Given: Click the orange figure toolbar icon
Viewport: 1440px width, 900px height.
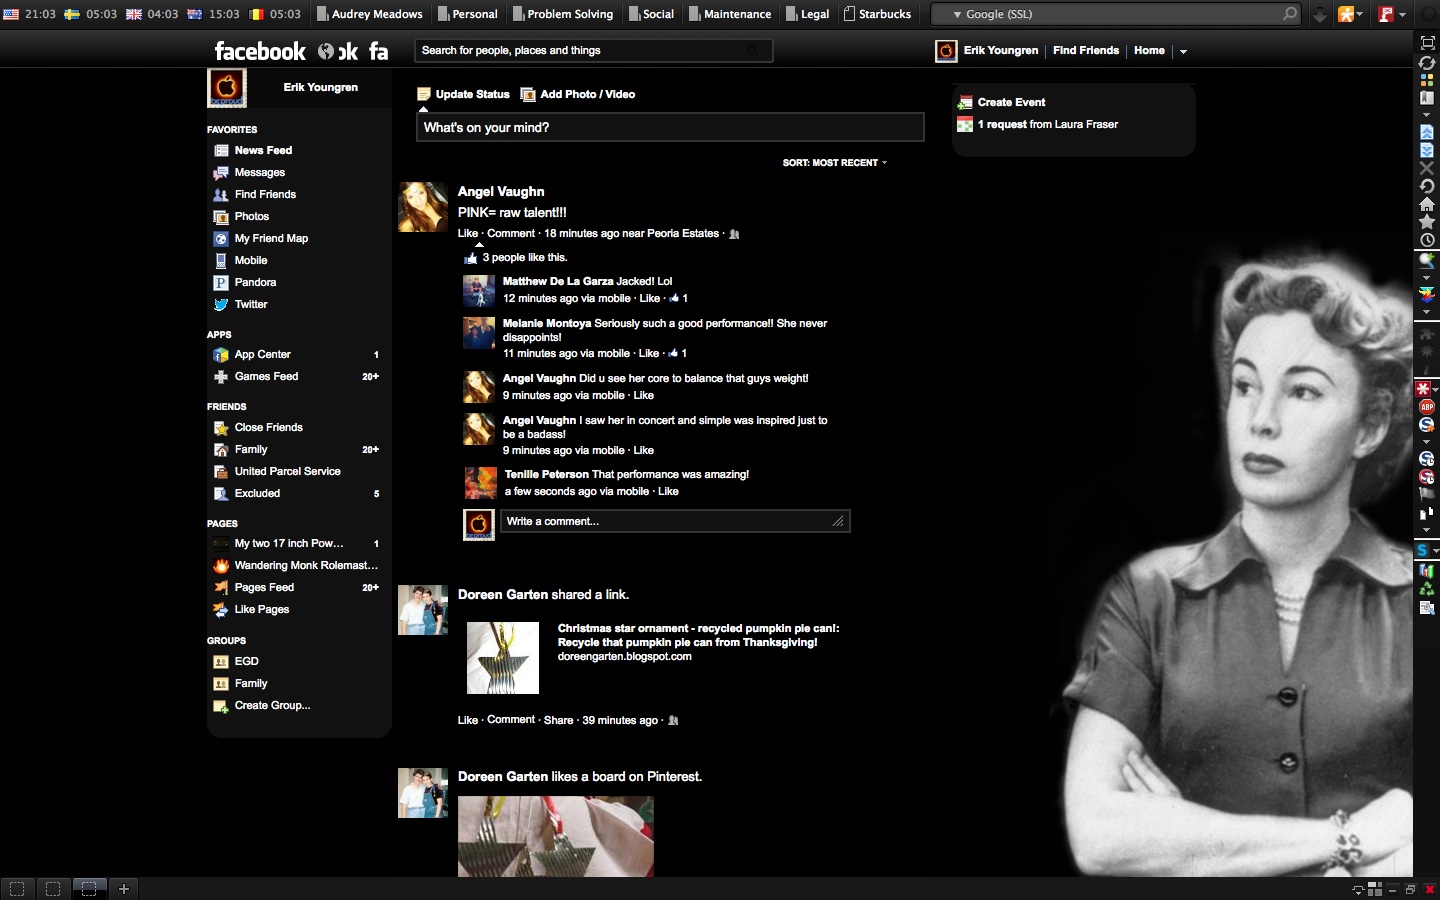Looking at the screenshot, I should coord(1346,14).
